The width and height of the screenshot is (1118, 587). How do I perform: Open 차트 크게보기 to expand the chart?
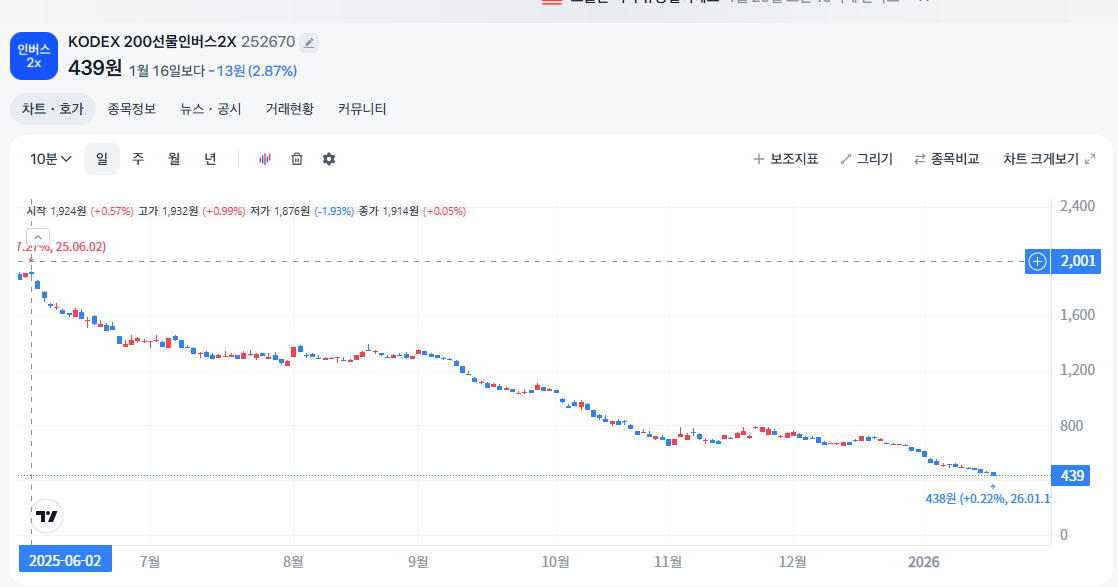[1049, 159]
